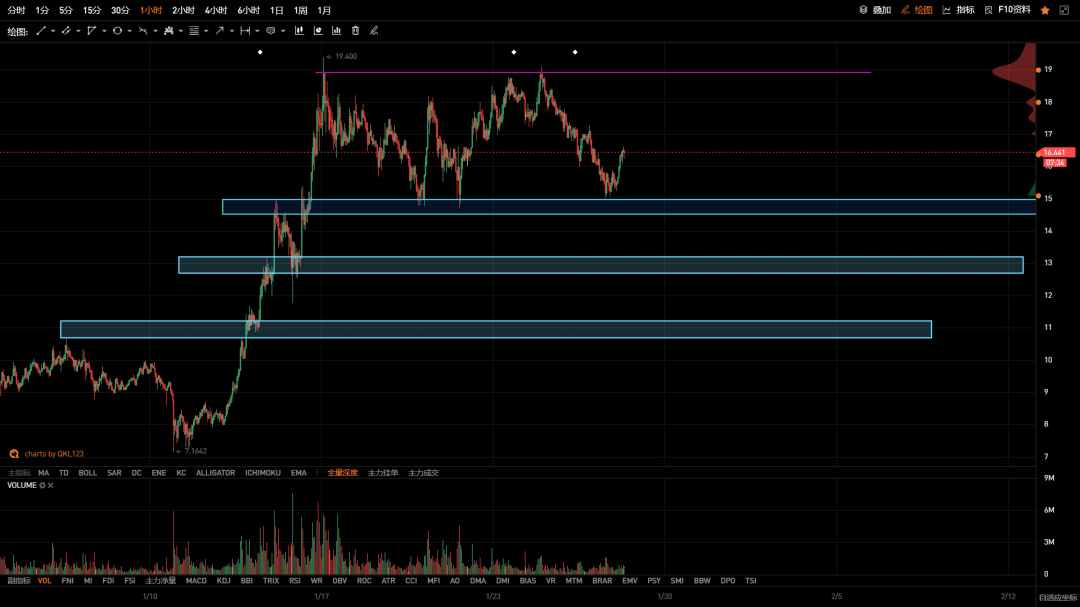The width and height of the screenshot is (1080, 607).
Task: Select the KDJ sub-indicator
Action: coord(223,581)
